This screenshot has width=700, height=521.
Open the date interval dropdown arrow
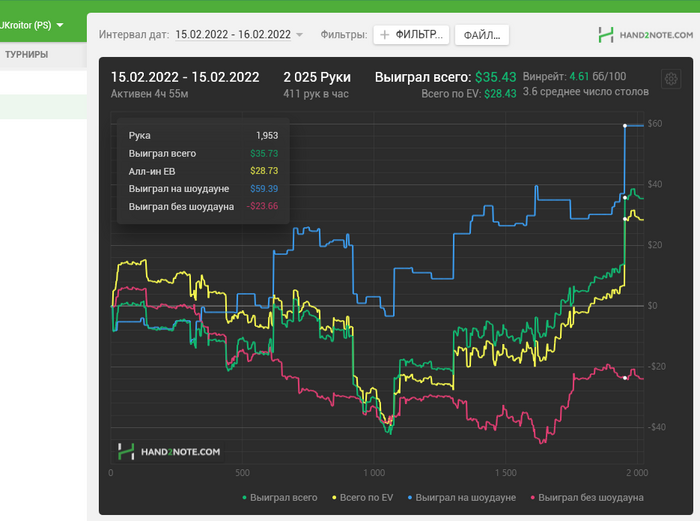pyautogui.click(x=300, y=35)
